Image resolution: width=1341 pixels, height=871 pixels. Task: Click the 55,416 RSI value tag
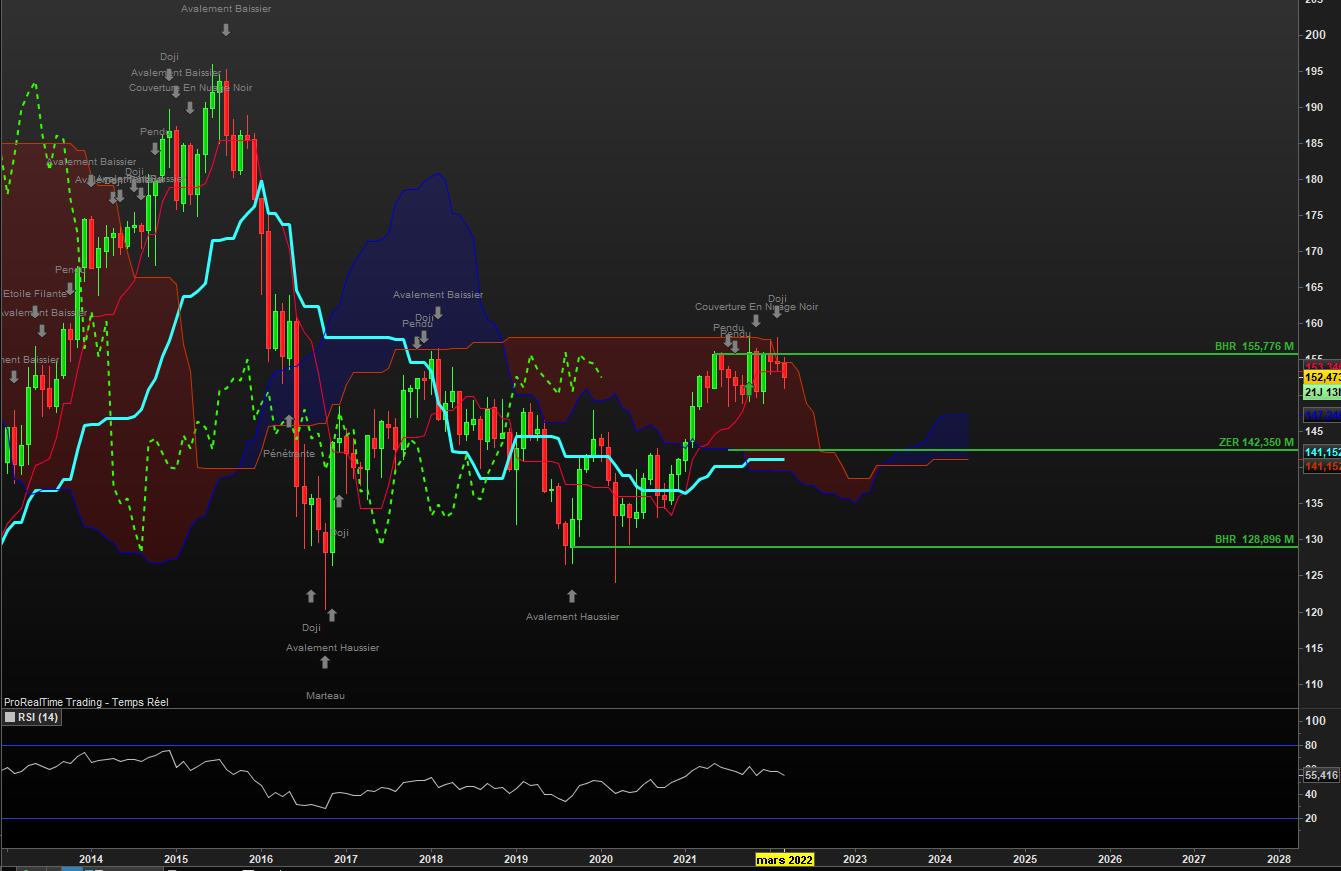pos(1321,775)
